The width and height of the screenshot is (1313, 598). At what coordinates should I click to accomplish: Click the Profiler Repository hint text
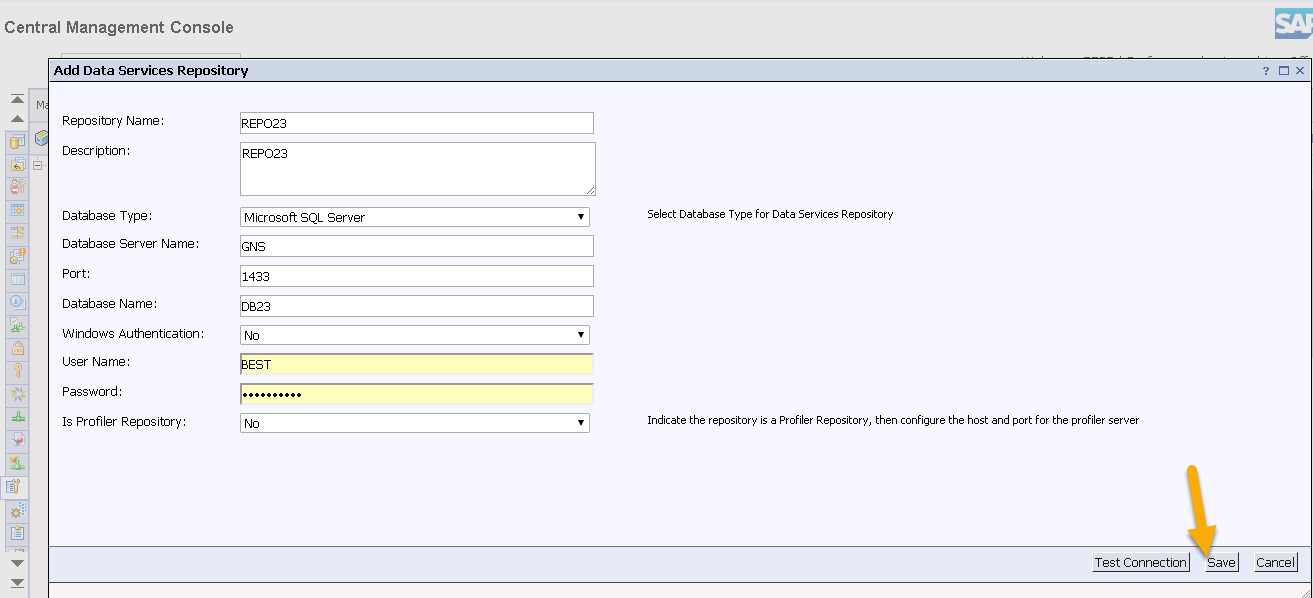coord(893,420)
